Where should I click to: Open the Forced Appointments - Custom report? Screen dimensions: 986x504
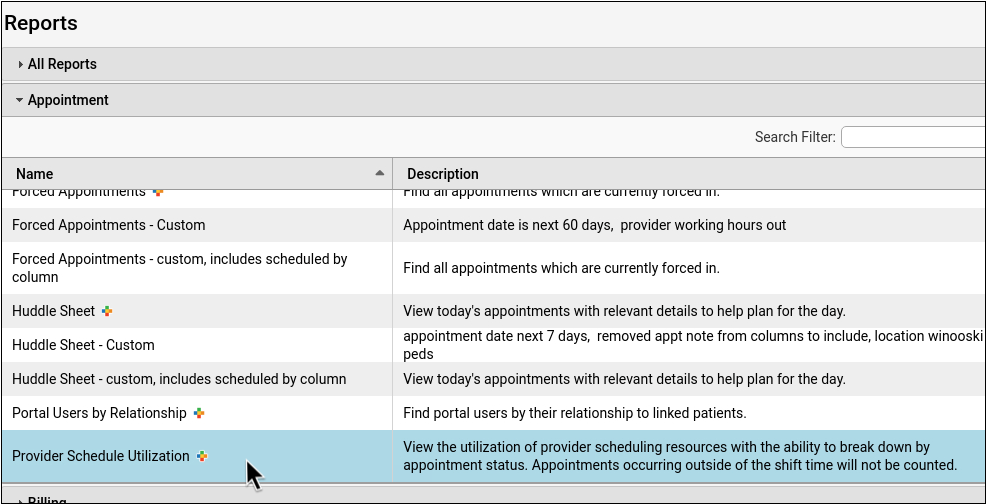(x=108, y=225)
